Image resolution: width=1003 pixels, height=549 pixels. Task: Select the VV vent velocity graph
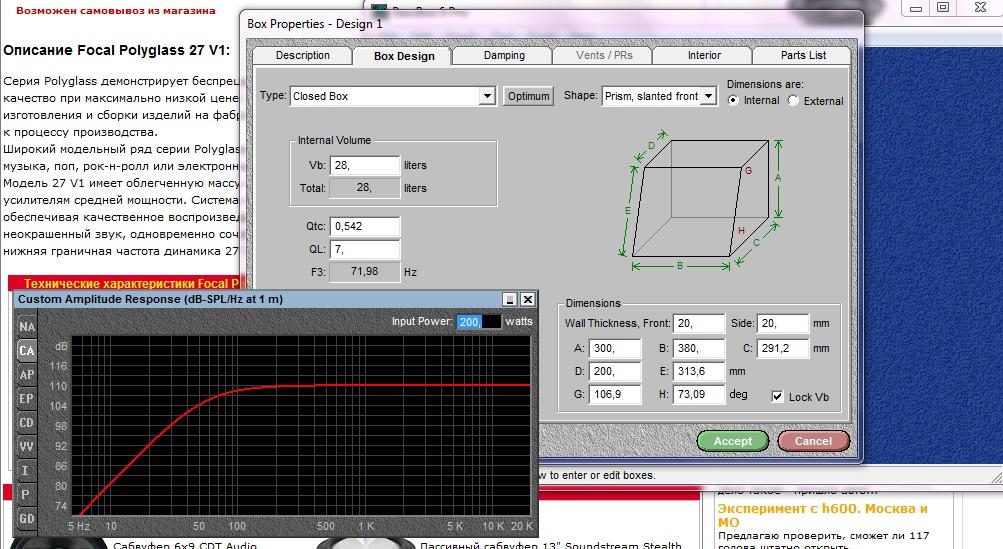click(x=27, y=447)
